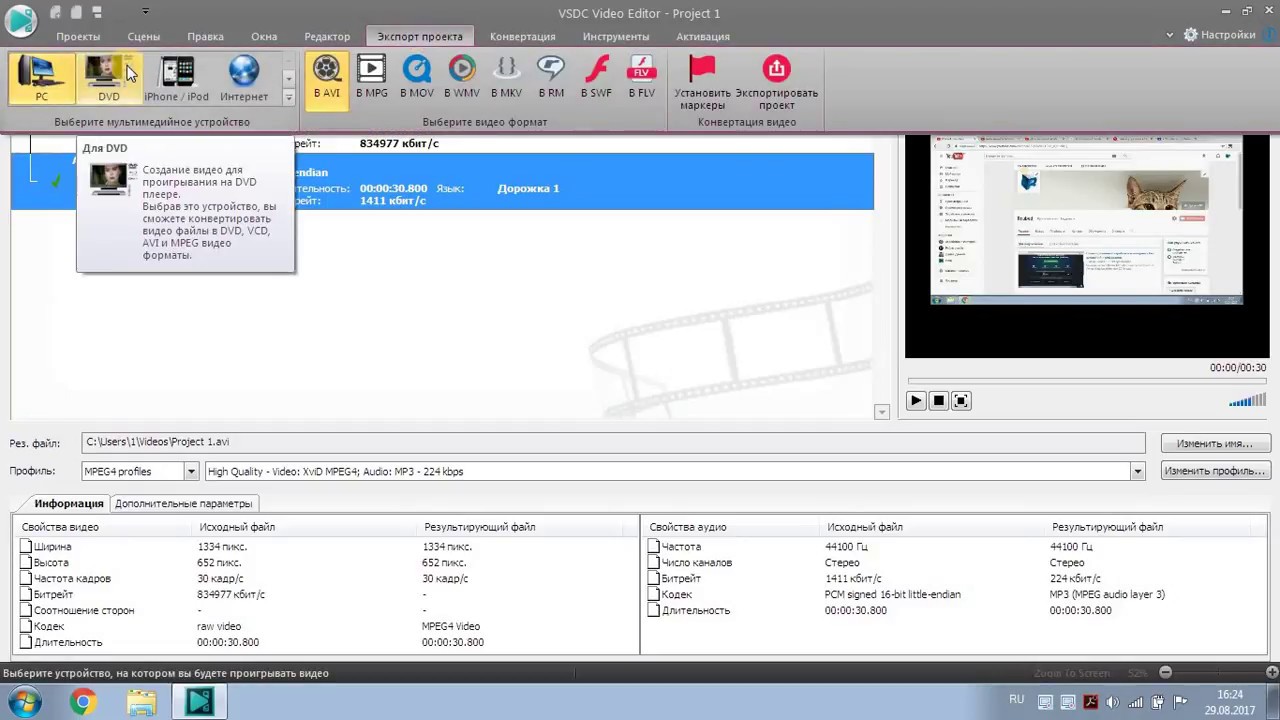The width and height of the screenshot is (1280, 720).
Task: Open the Редактор tab
Action: (x=327, y=36)
